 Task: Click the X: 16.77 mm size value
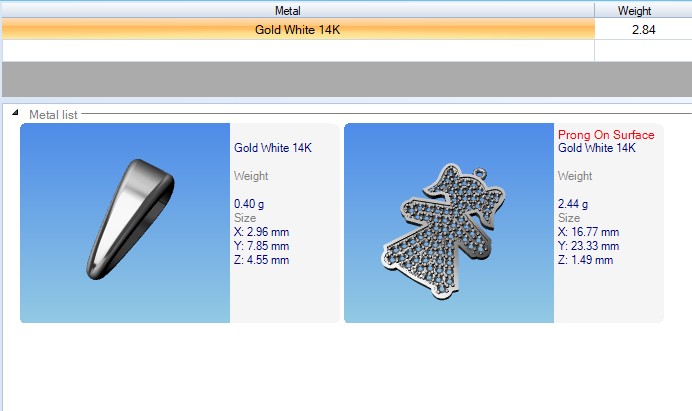(588, 232)
